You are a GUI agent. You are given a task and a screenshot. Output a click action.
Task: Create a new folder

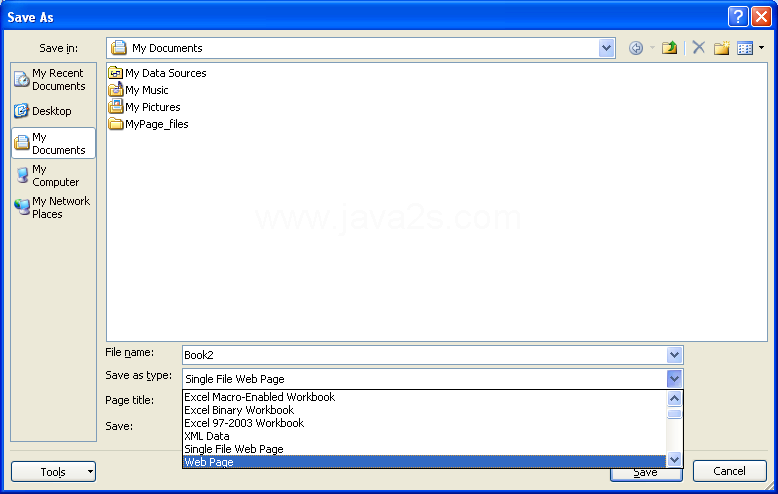point(721,48)
